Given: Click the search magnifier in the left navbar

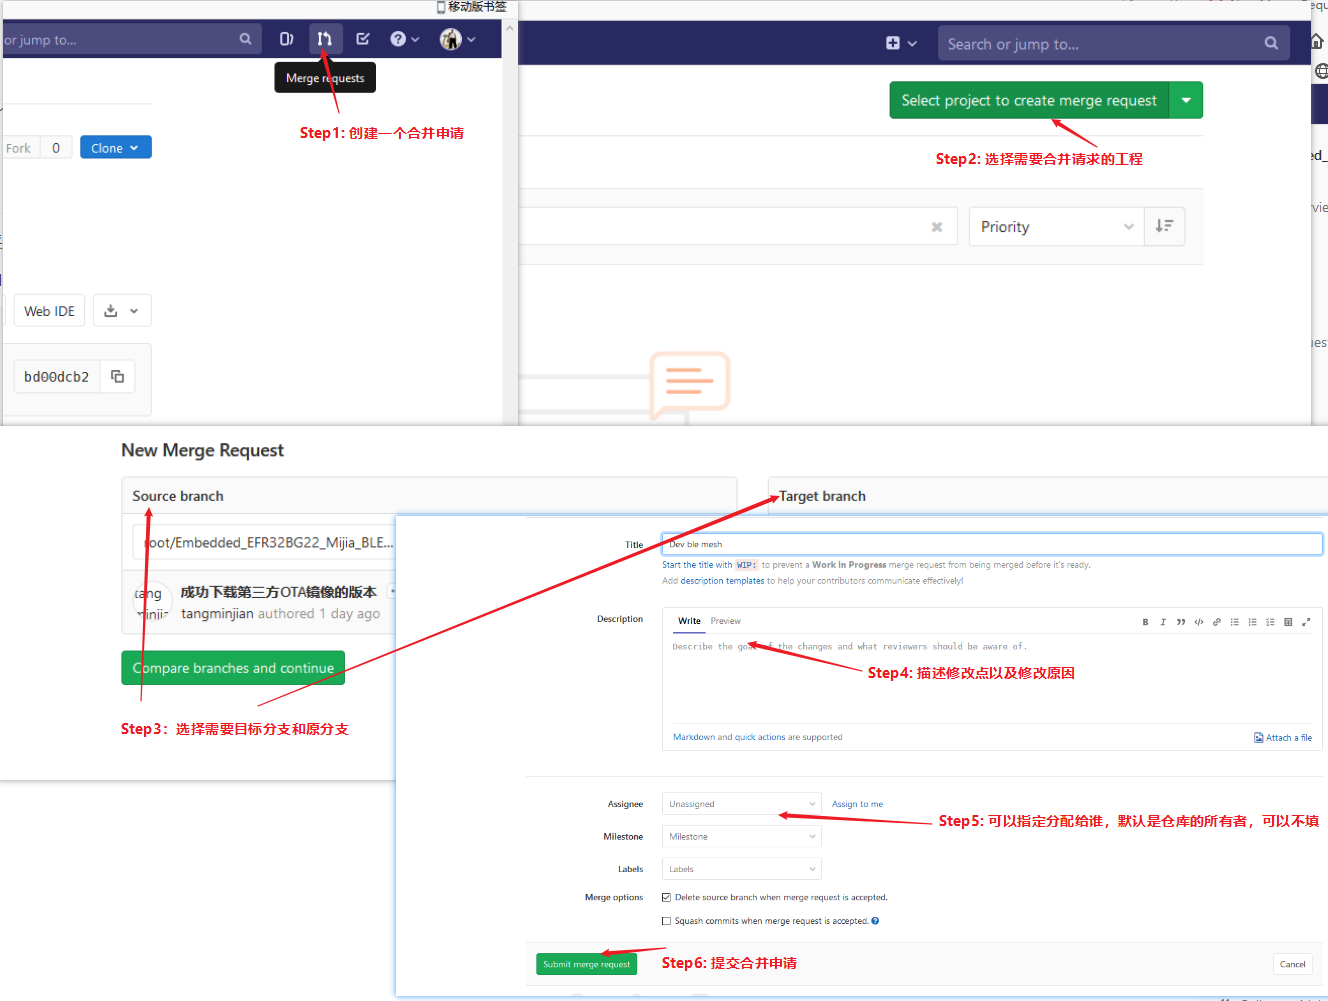Looking at the screenshot, I should (x=245, y=39).
